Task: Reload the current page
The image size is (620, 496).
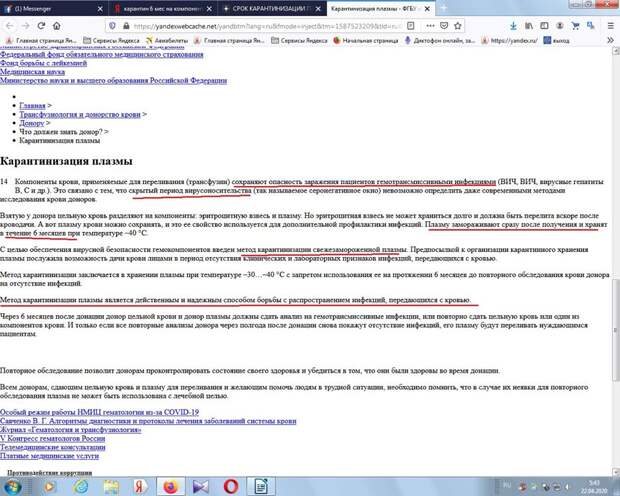Action: [41, 26]
